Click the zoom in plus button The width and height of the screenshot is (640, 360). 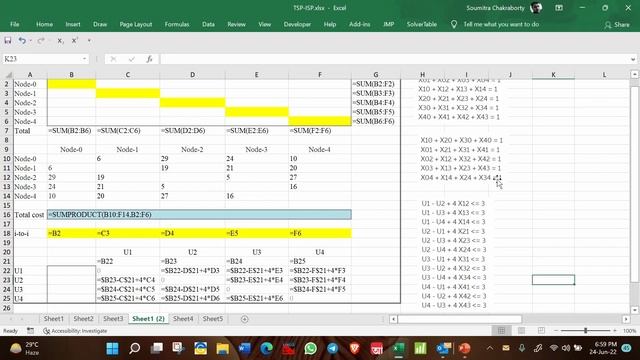tap(615, 331)
